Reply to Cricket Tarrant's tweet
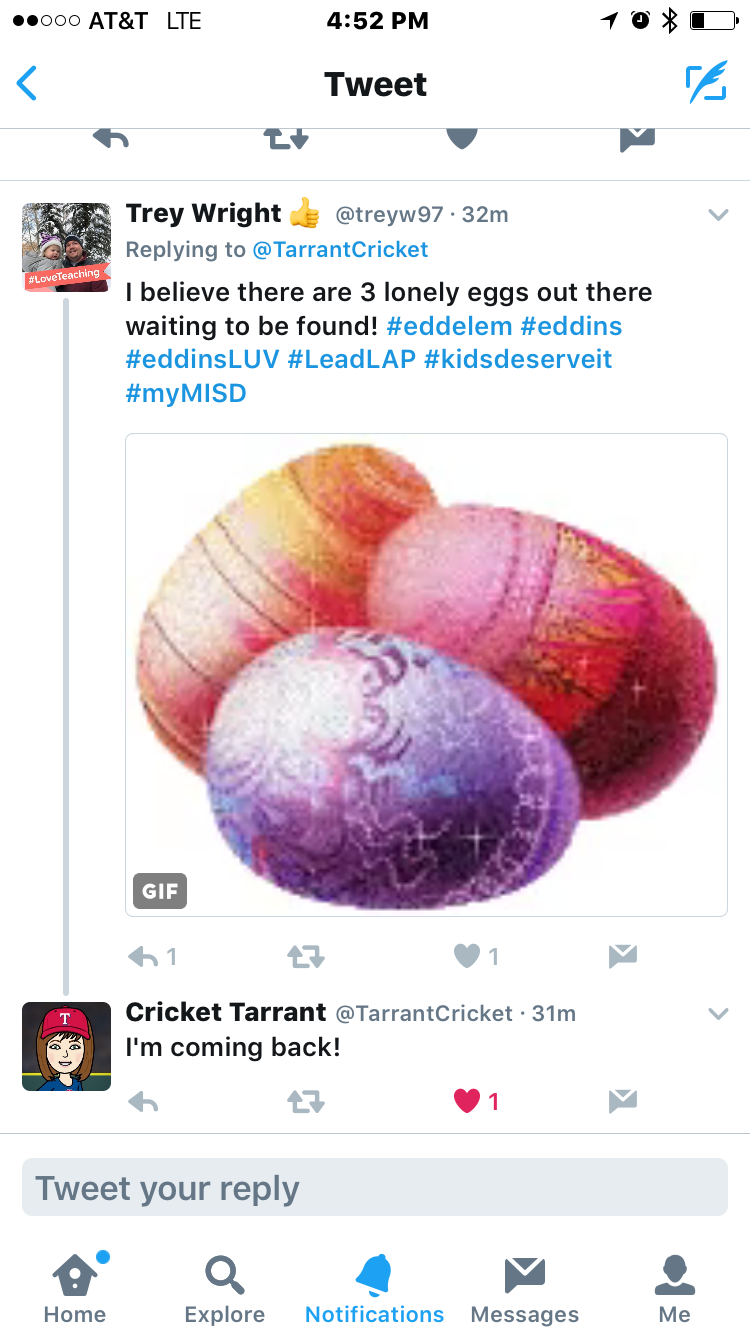750x1334 pixels. click(x=144, y=1101)
